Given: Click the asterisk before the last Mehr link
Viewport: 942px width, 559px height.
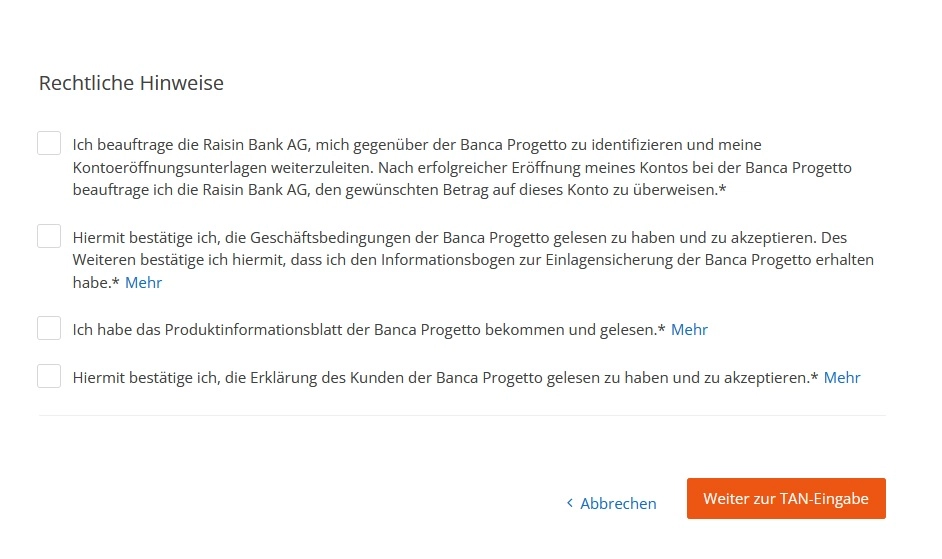Looking at the screenshot, I should point(815,378).
